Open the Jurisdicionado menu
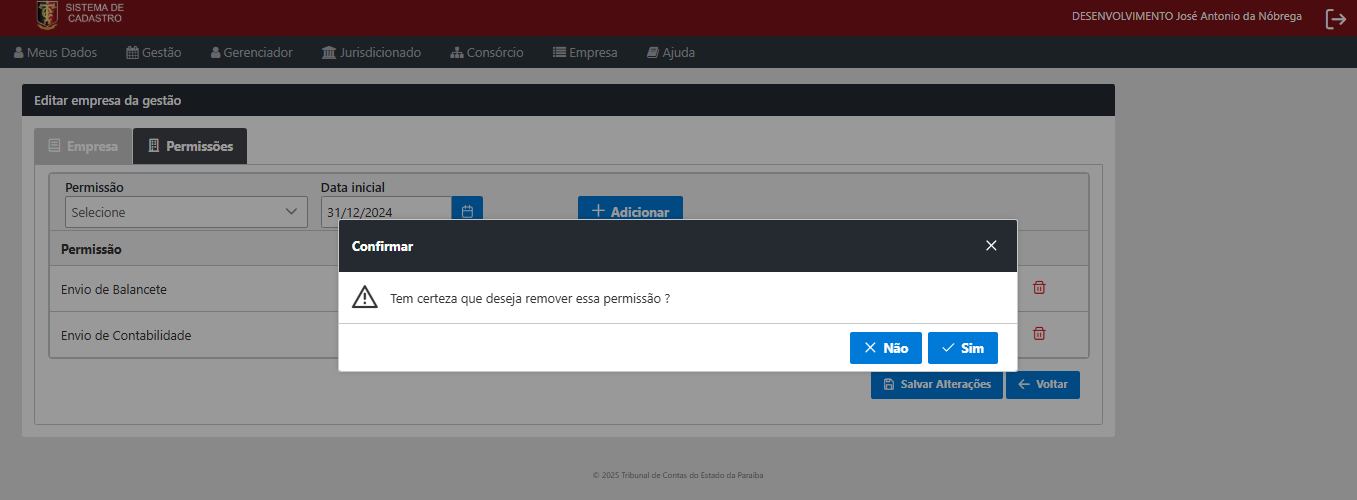This screenshot has height=500, width=1357. pyautogui.click(x=371, y=52)
